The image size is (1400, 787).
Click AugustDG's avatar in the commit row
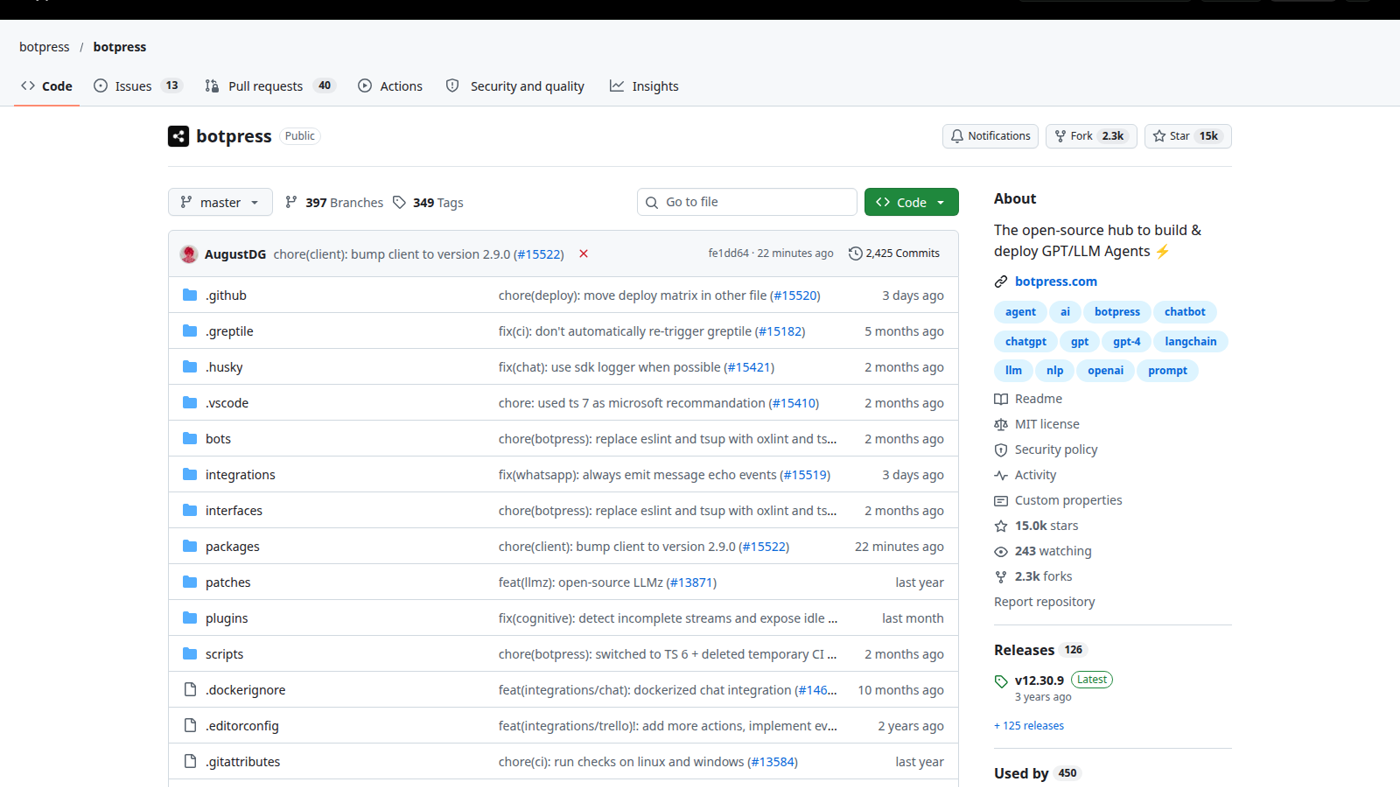[189, 254]
